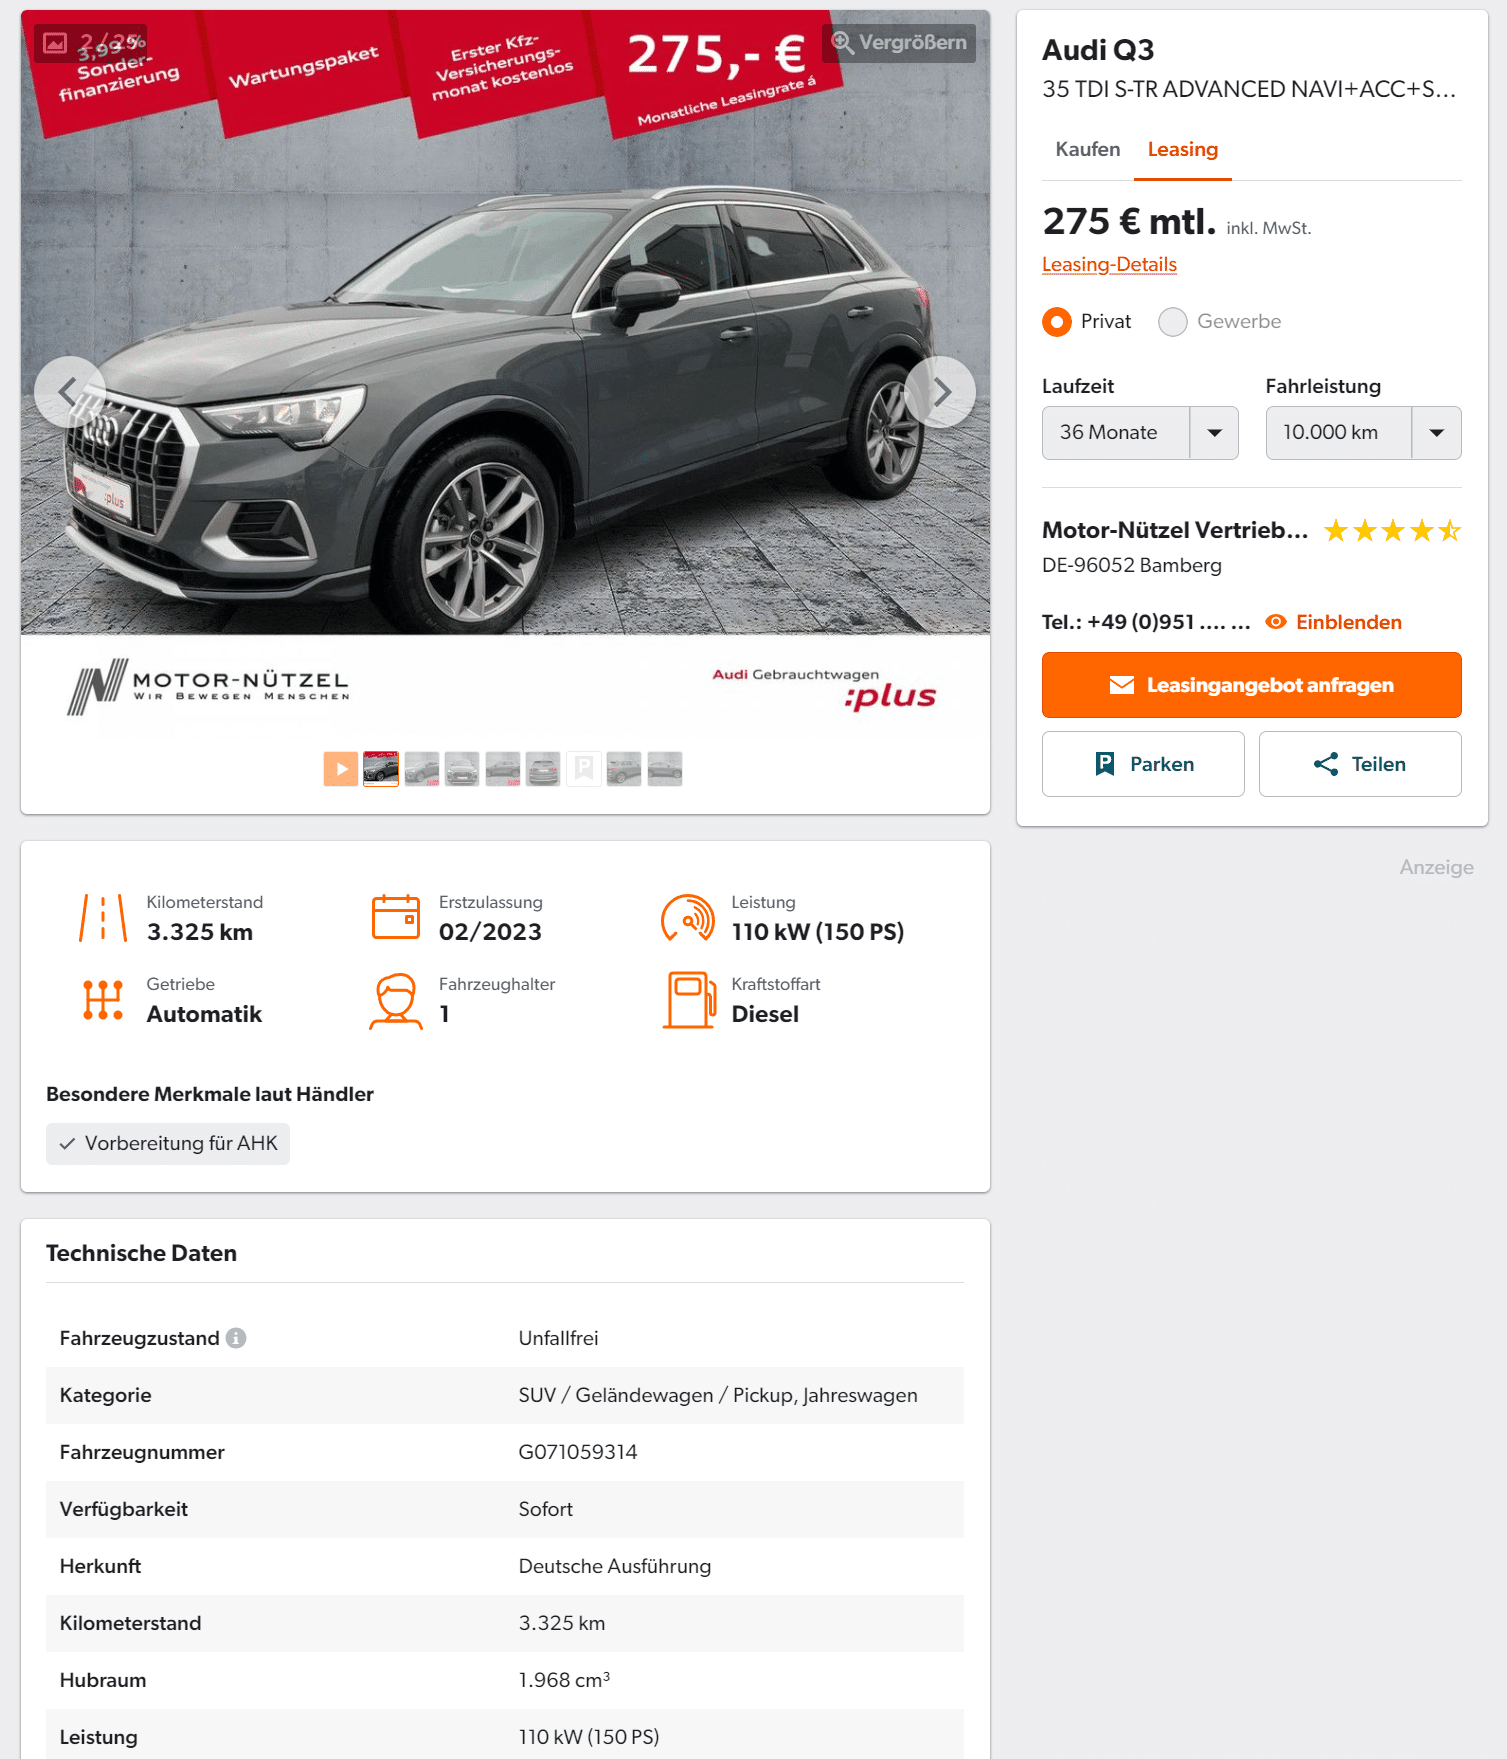Select the Privat radio option
Screen dimensions: 1507x1759
[1057, 322]
